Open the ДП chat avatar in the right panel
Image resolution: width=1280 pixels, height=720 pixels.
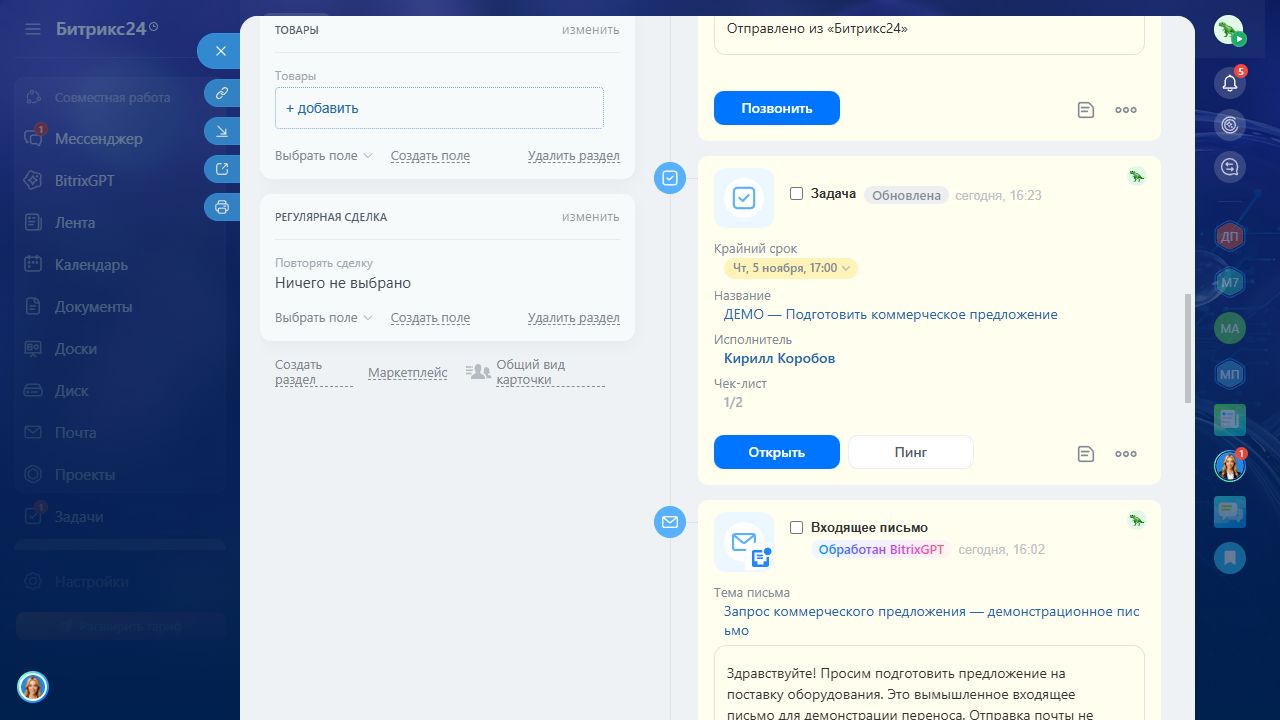point(1230,237)
